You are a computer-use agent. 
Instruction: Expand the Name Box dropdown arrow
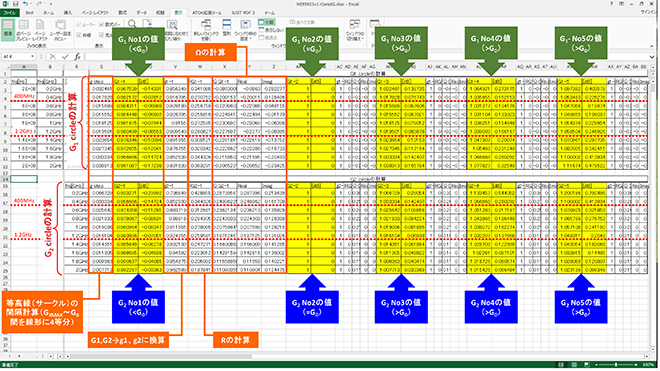(32, 56)
